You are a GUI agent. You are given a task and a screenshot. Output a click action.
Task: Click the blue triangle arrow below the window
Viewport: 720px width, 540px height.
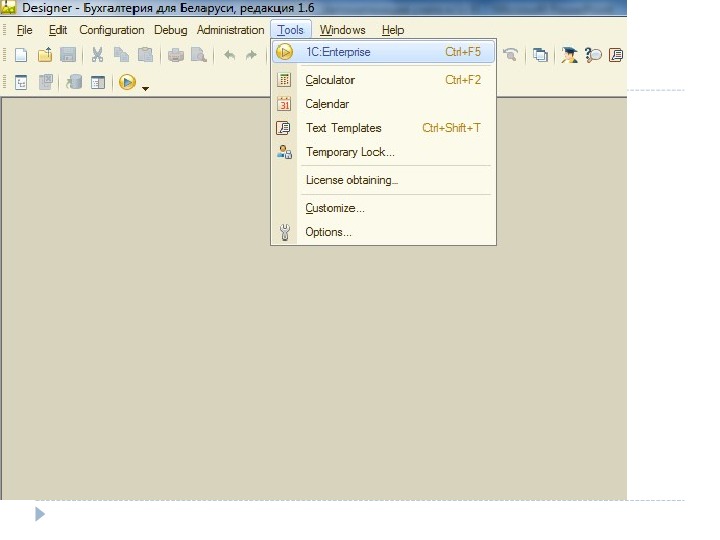(x=40, y=514)
